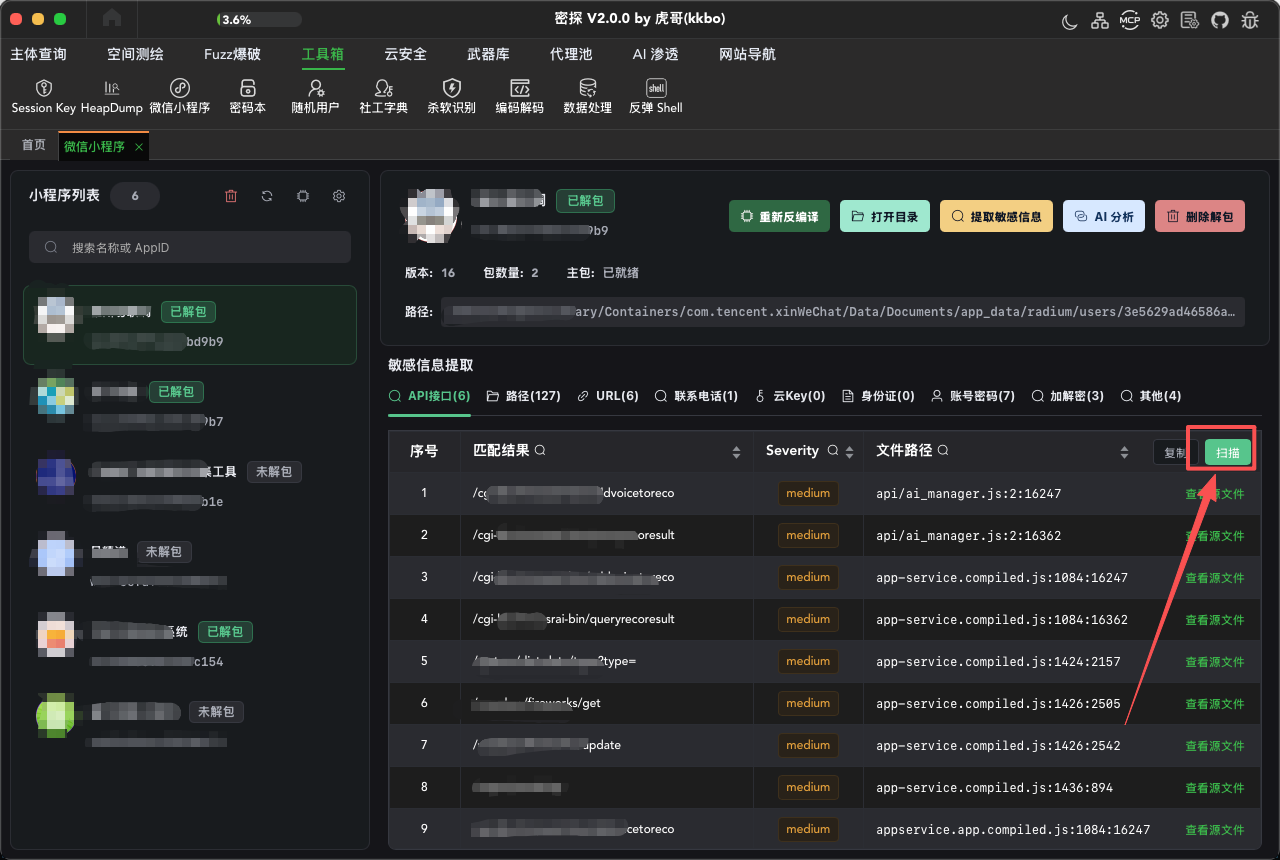Click the chip icon in mini-program list header

(x=303, y=196)
